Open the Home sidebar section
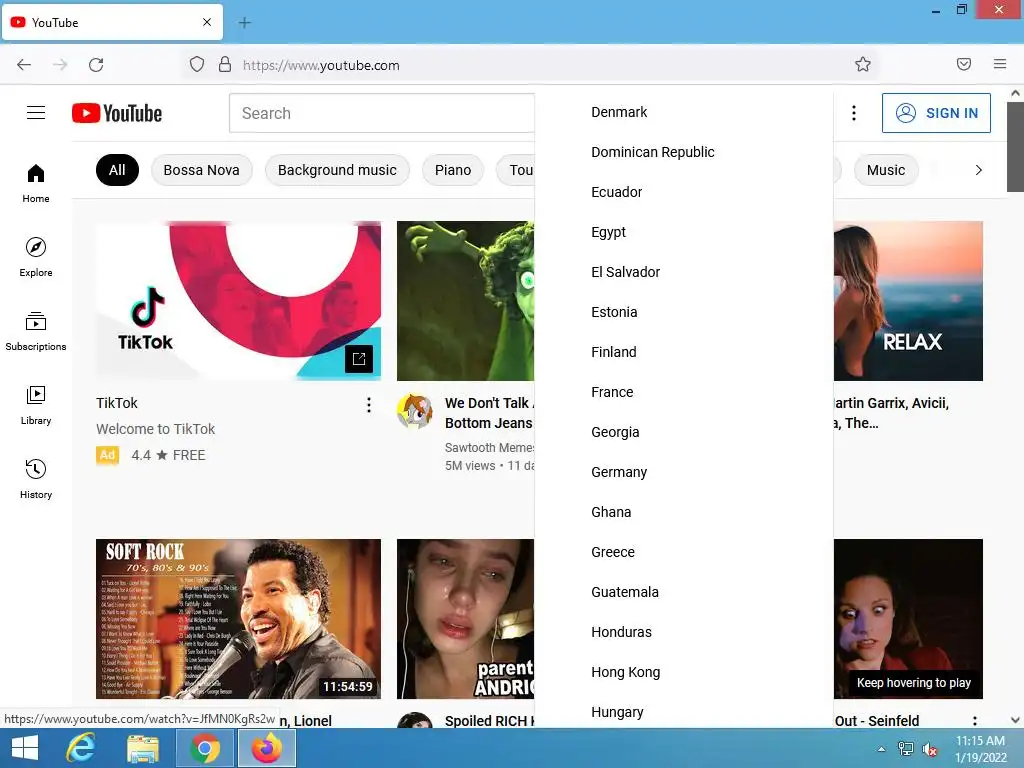 pyautogui.click(x=36, y=184)
